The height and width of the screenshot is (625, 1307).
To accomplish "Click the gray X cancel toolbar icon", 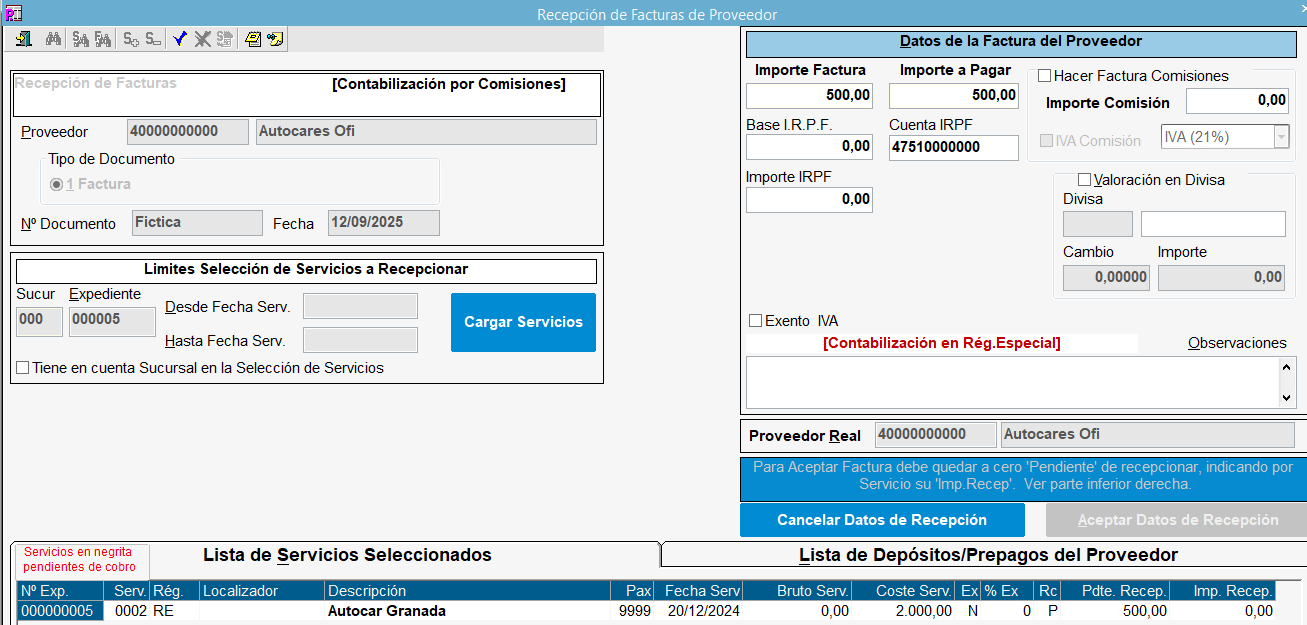I will click(202, 39).
